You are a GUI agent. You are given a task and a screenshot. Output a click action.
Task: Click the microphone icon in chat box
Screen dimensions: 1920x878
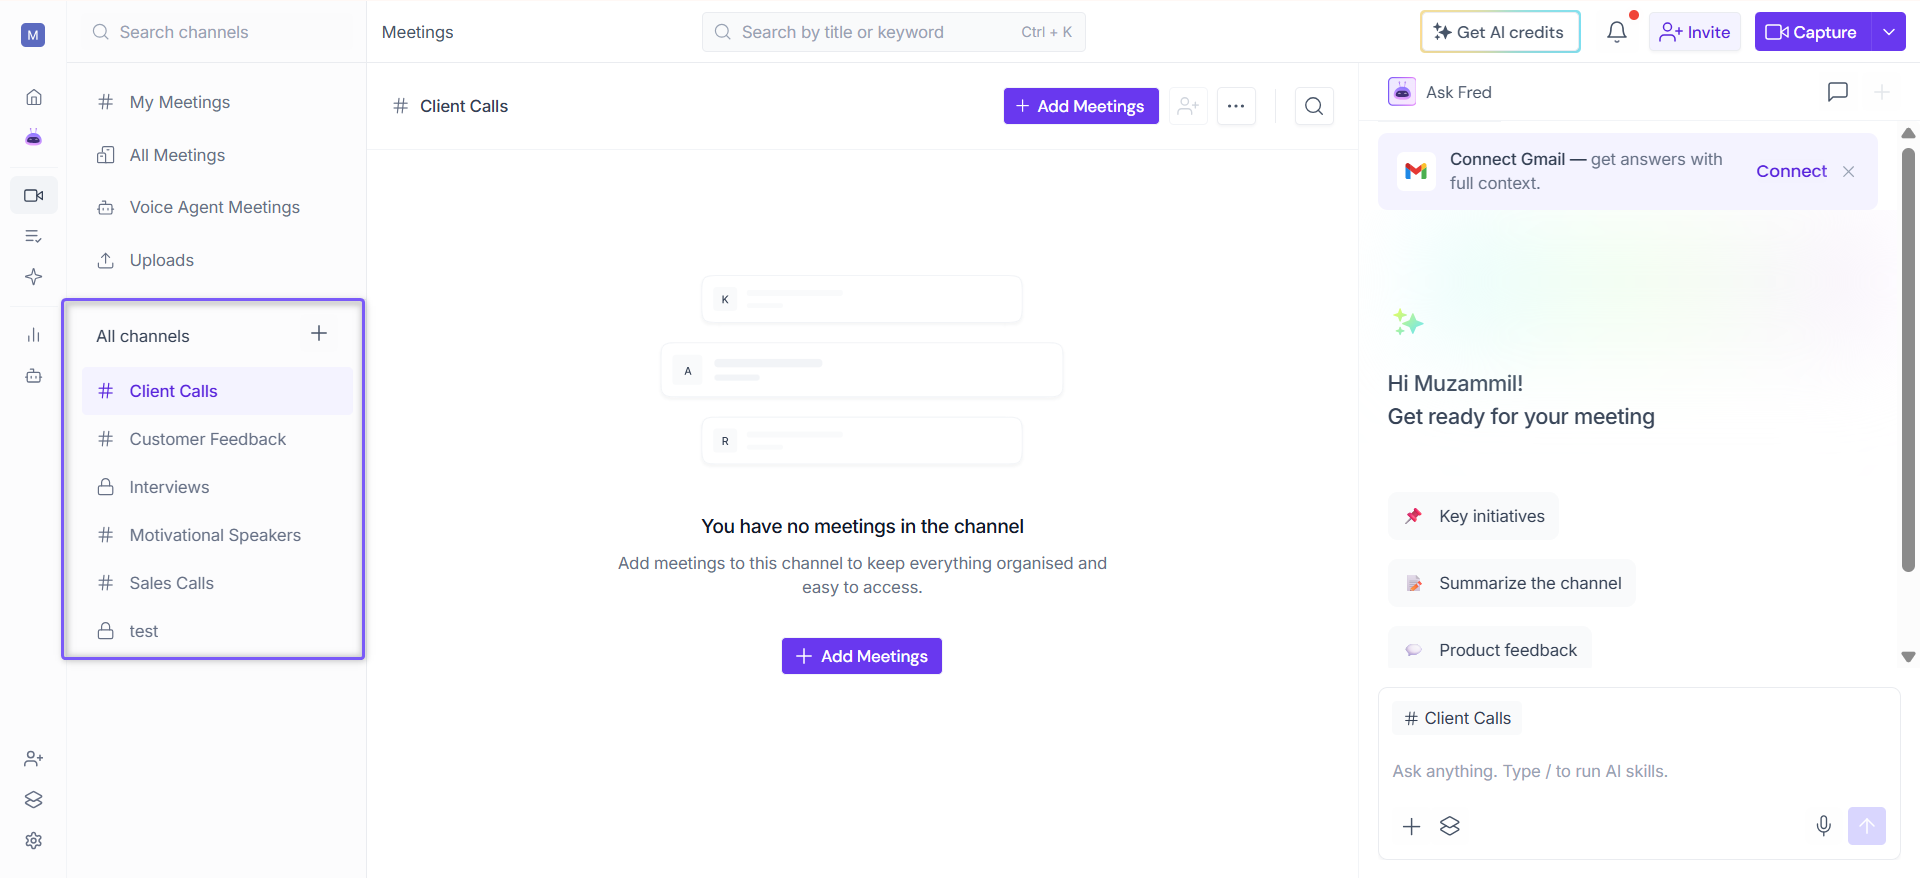click(1823, 826)
